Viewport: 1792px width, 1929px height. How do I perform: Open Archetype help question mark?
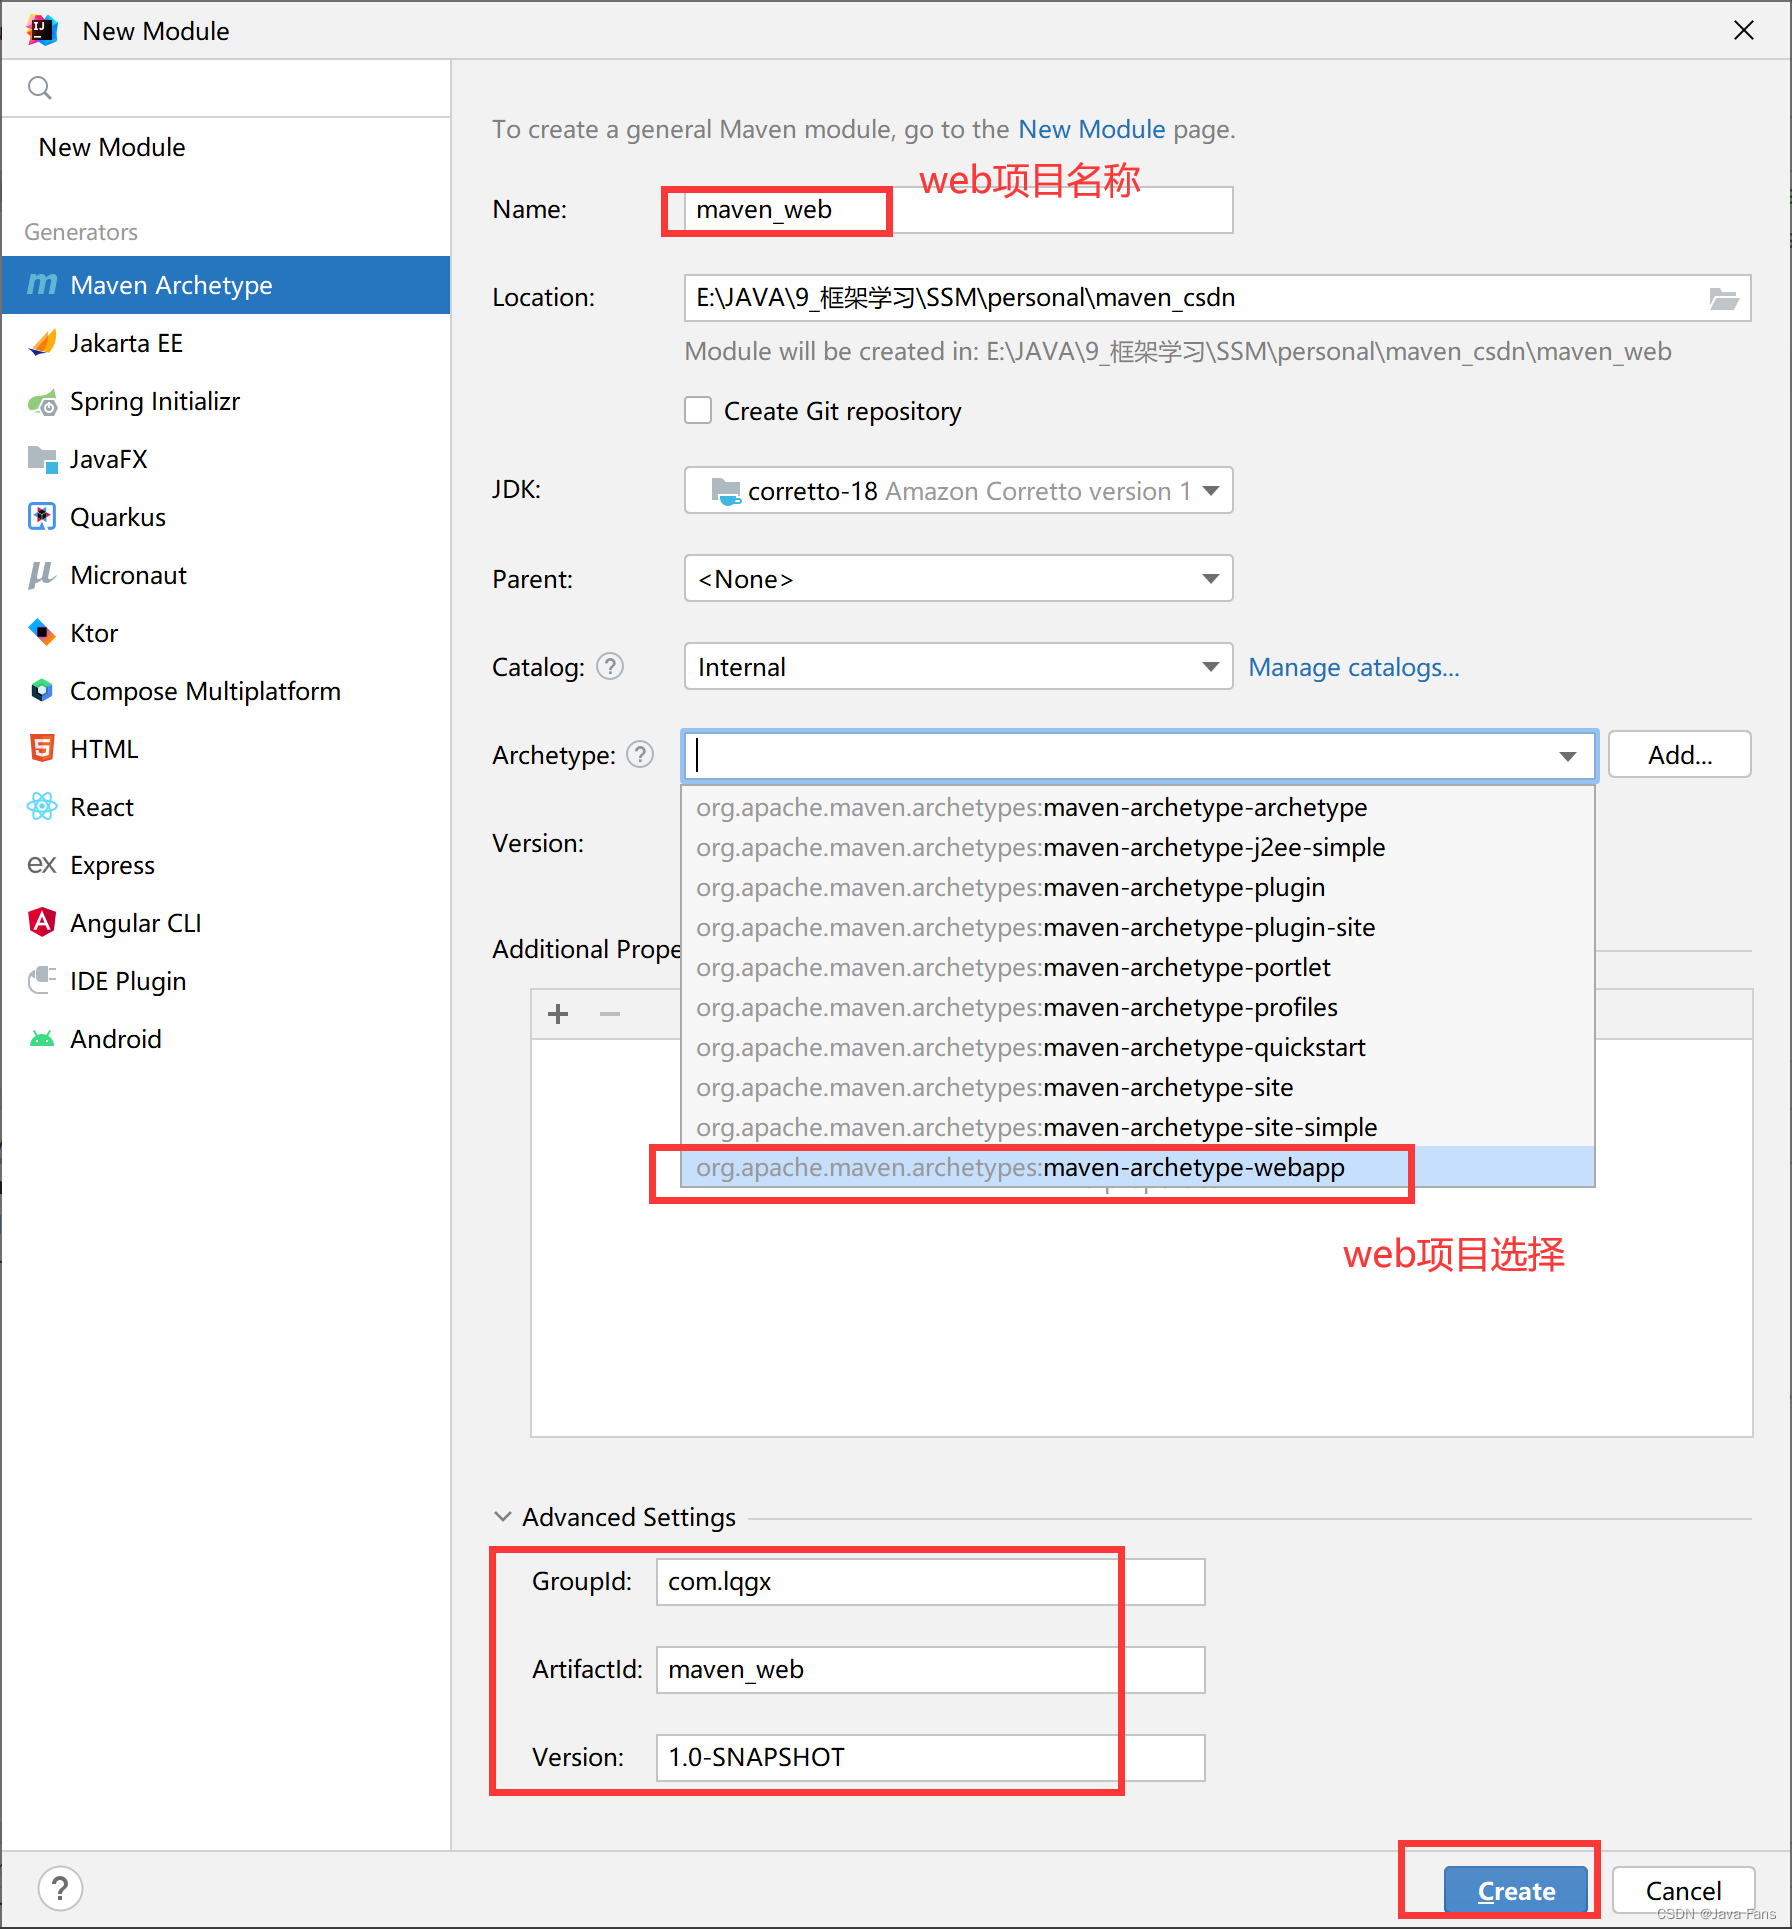click(640, 754)
